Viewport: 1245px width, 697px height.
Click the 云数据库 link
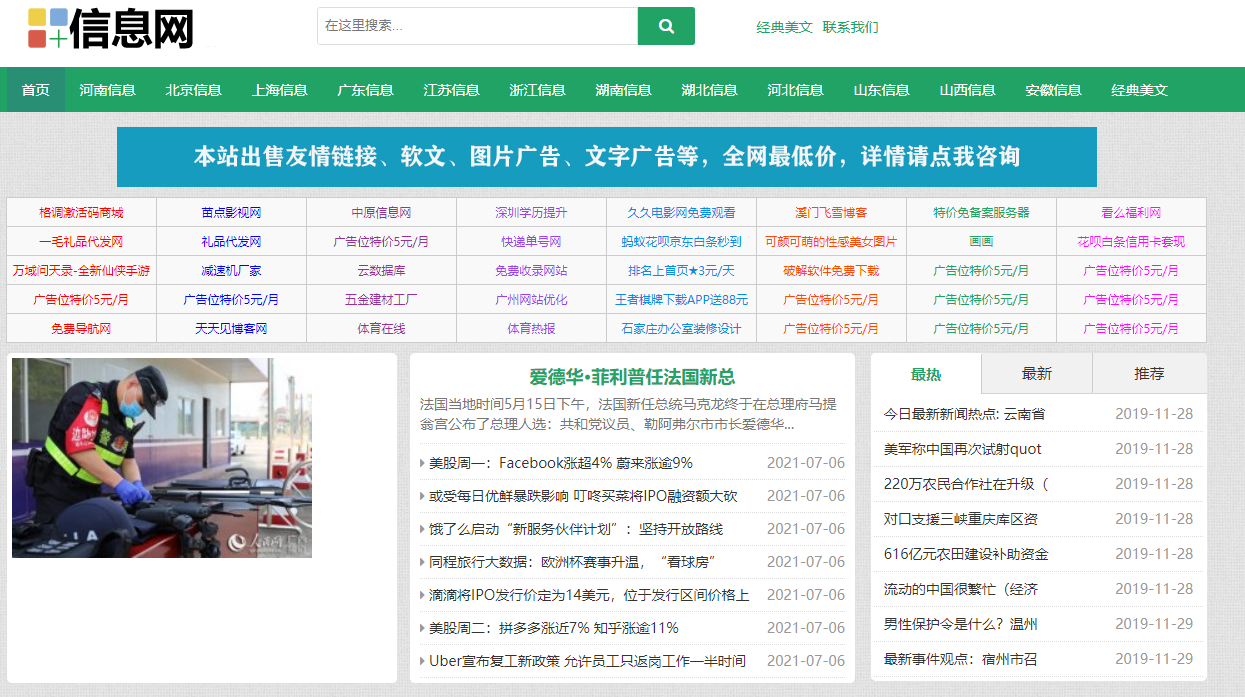[381, 271]
